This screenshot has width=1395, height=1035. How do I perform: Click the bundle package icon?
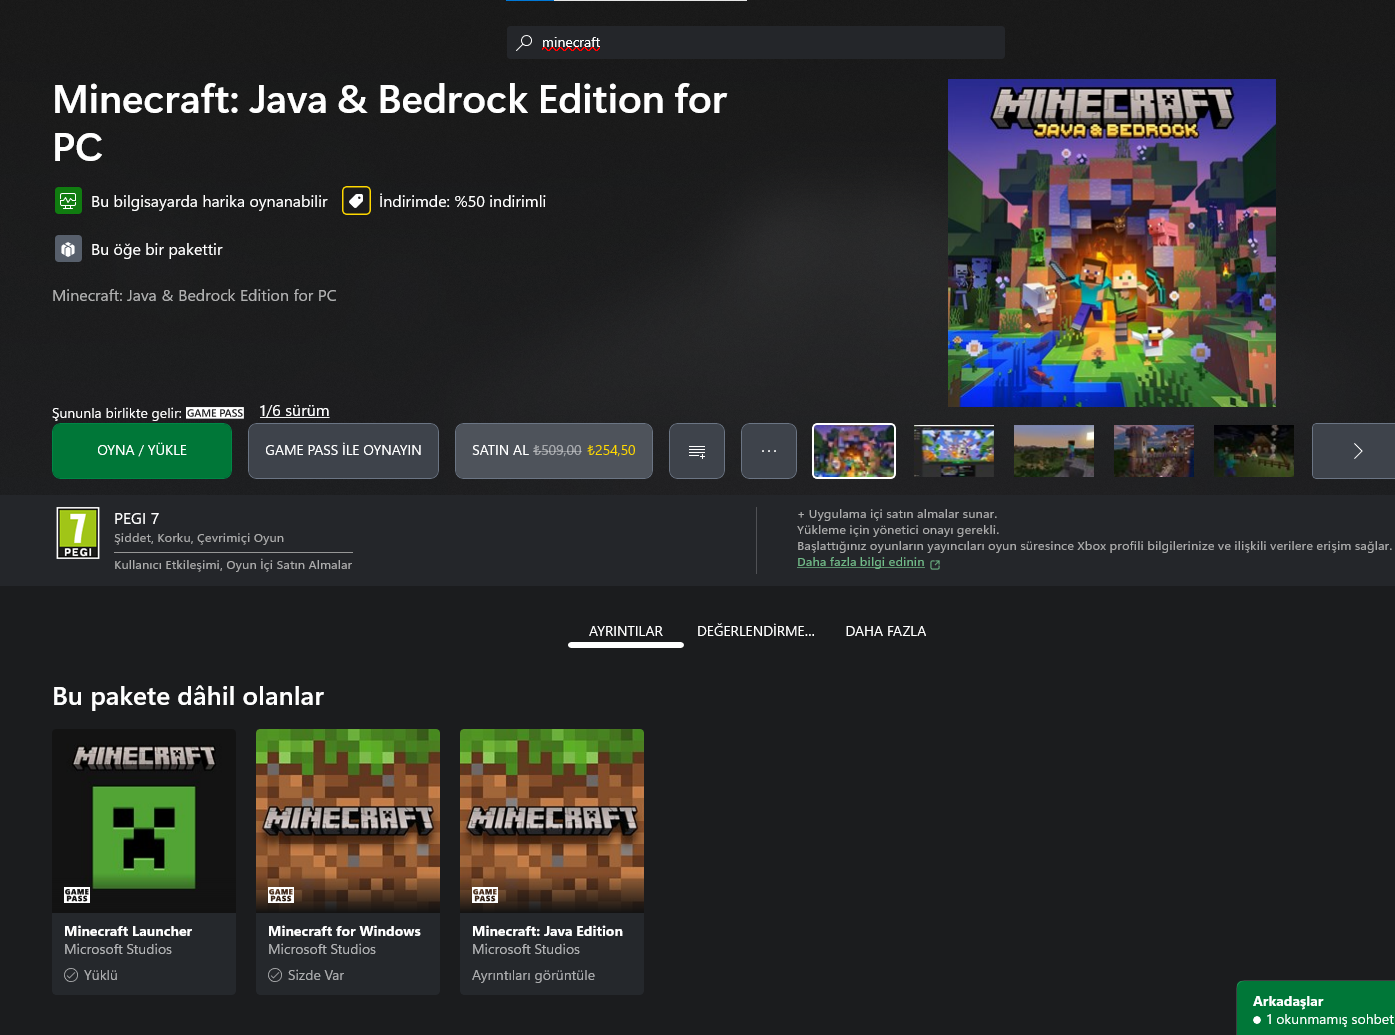68,249
